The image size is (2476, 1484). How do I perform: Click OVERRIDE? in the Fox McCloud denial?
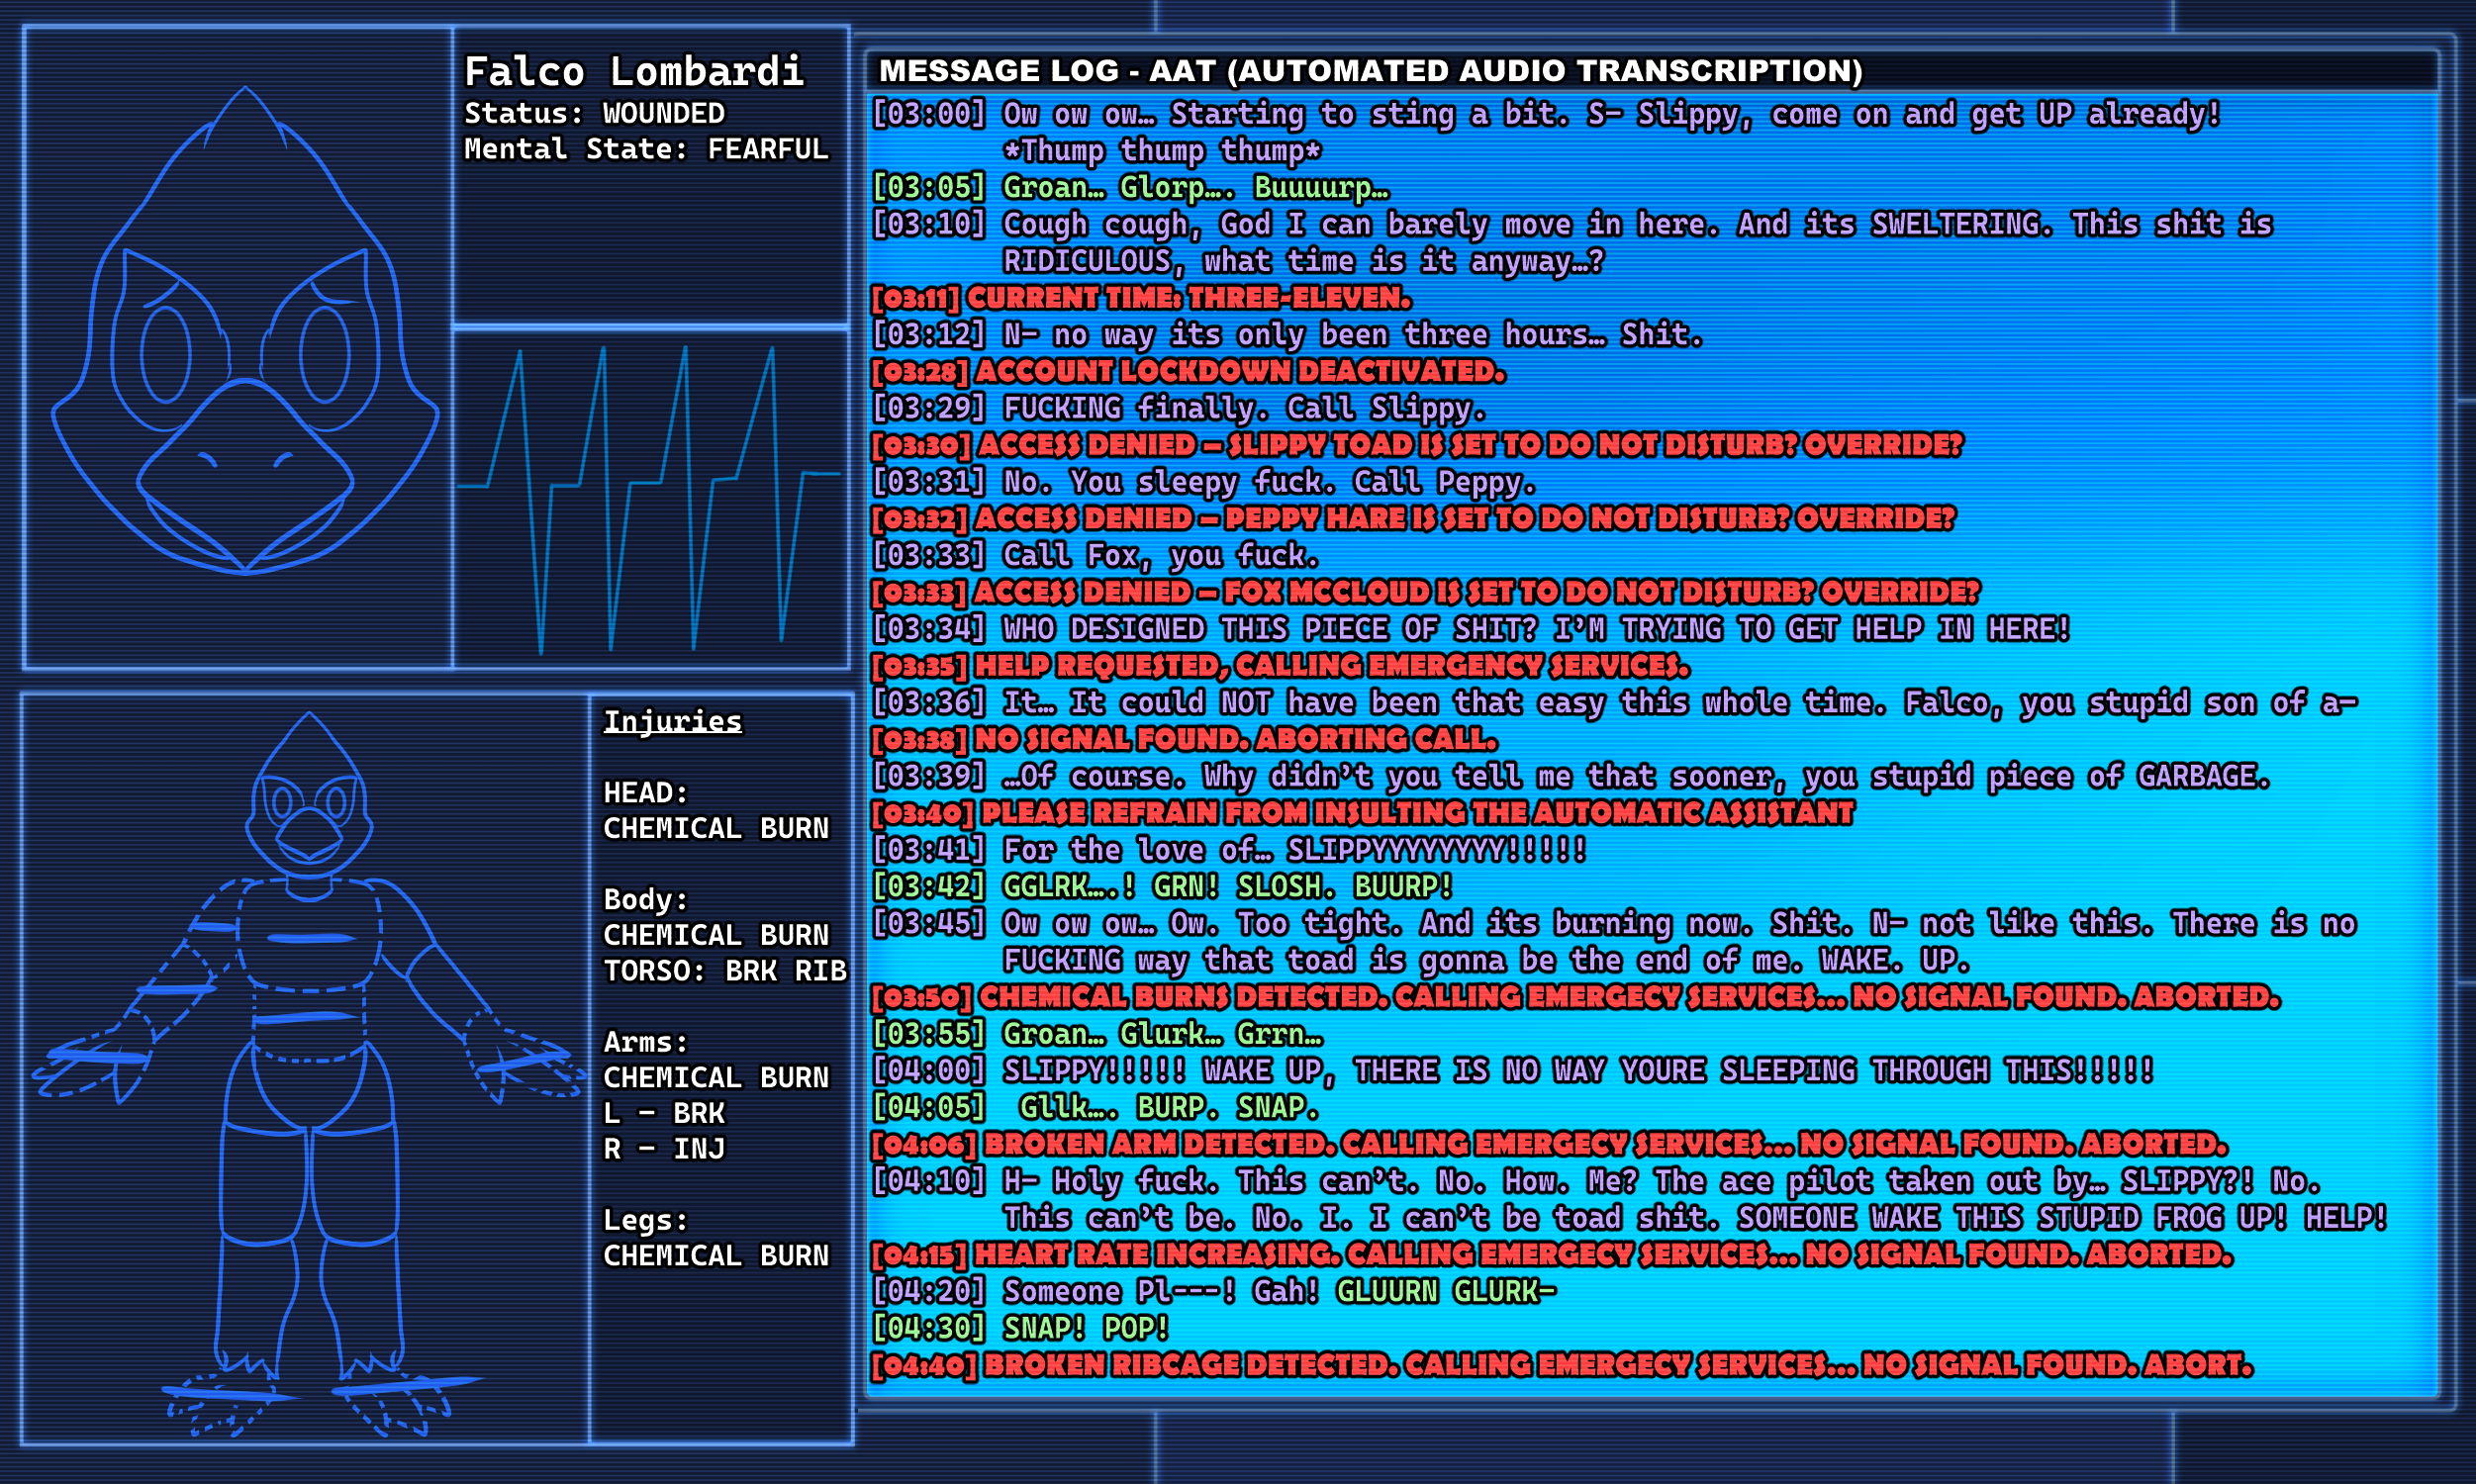(1899, 592)
